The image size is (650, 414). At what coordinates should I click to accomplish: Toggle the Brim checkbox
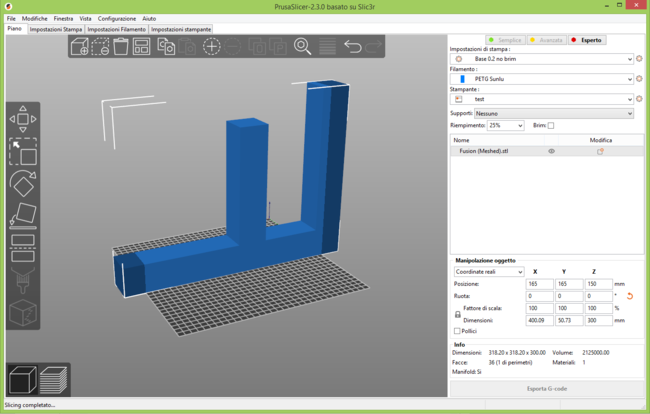[x=550, y=126]
